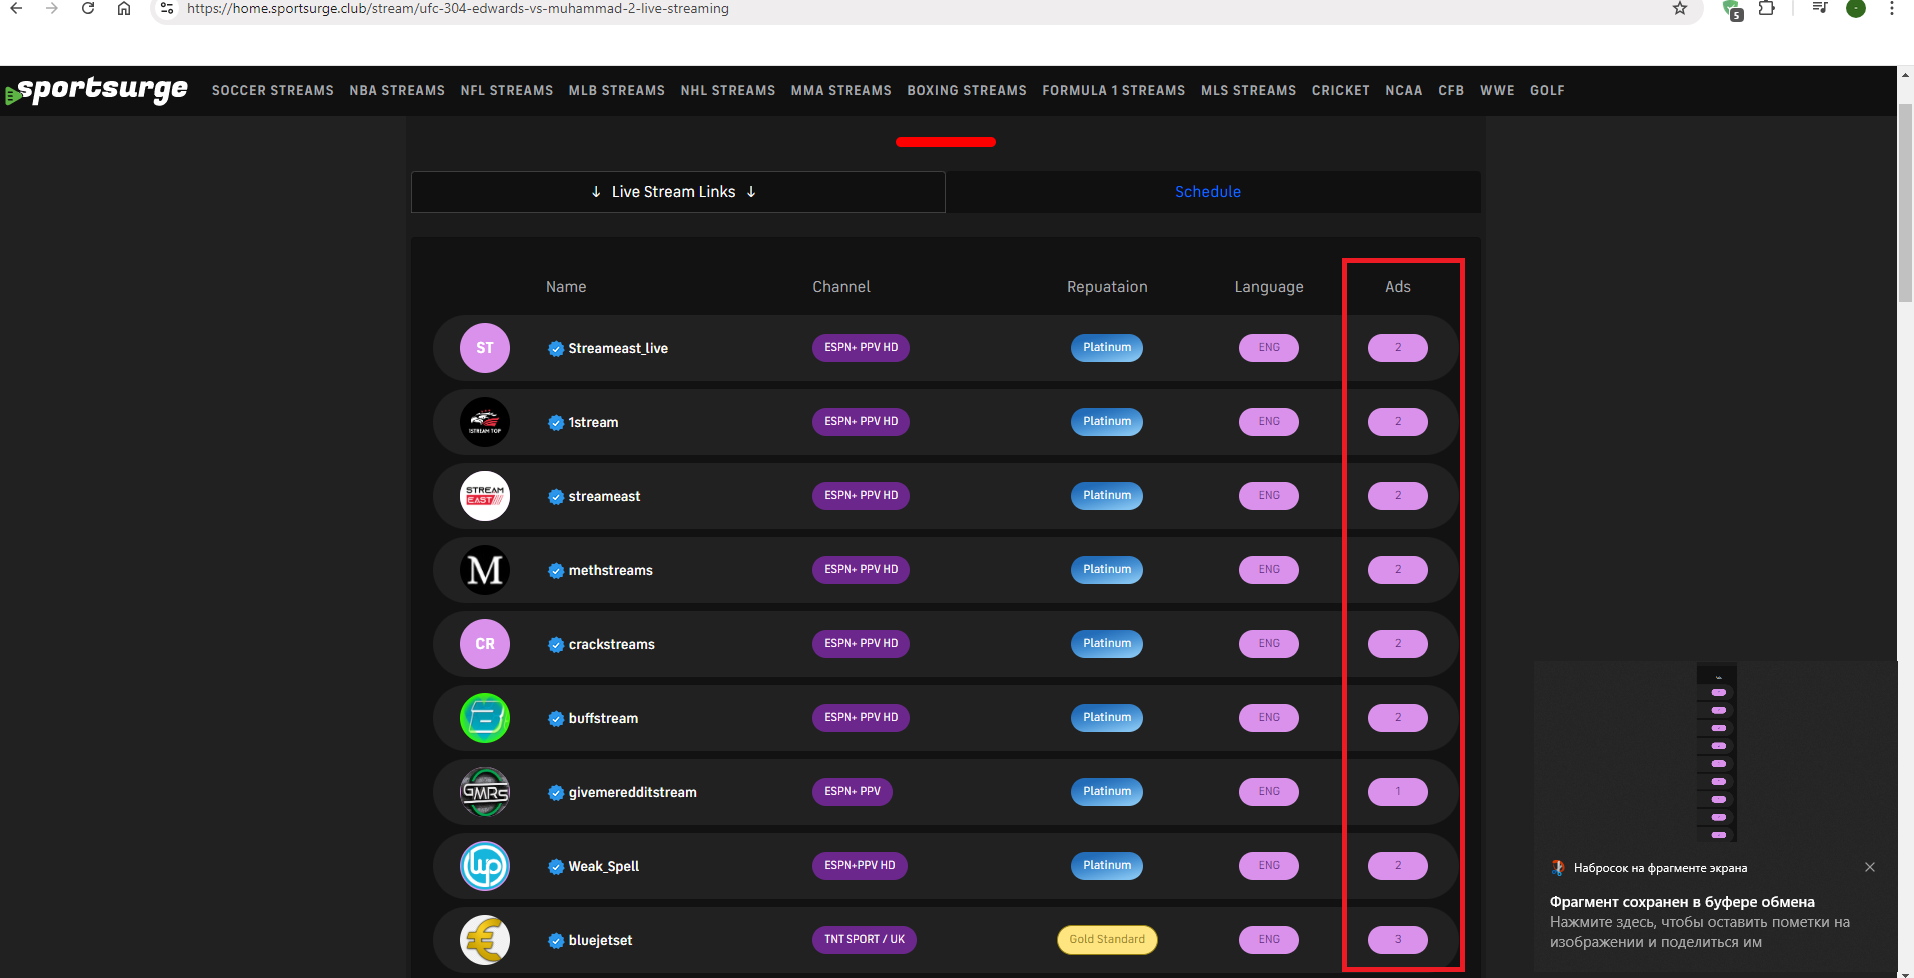Open the saved snip thumbnail preview

coord(1716,752)
